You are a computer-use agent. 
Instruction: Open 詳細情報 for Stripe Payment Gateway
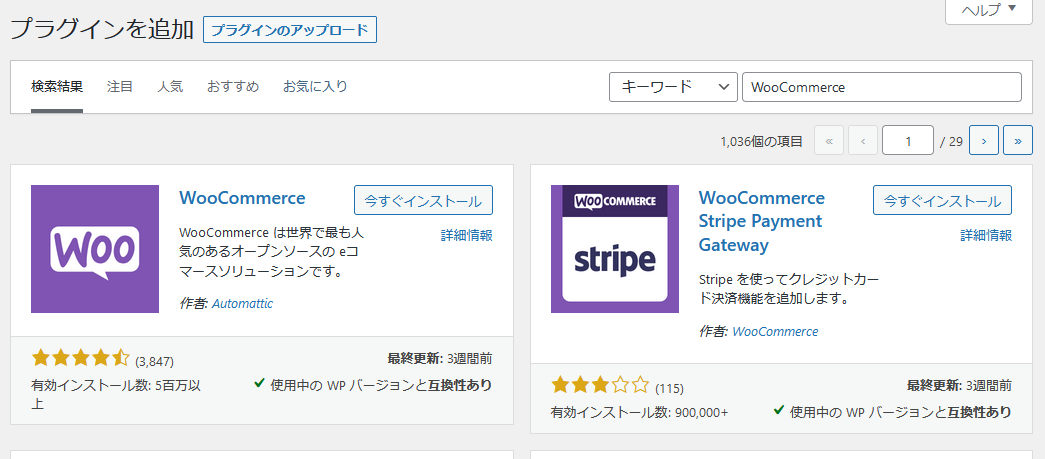click(x=986, y=234)
